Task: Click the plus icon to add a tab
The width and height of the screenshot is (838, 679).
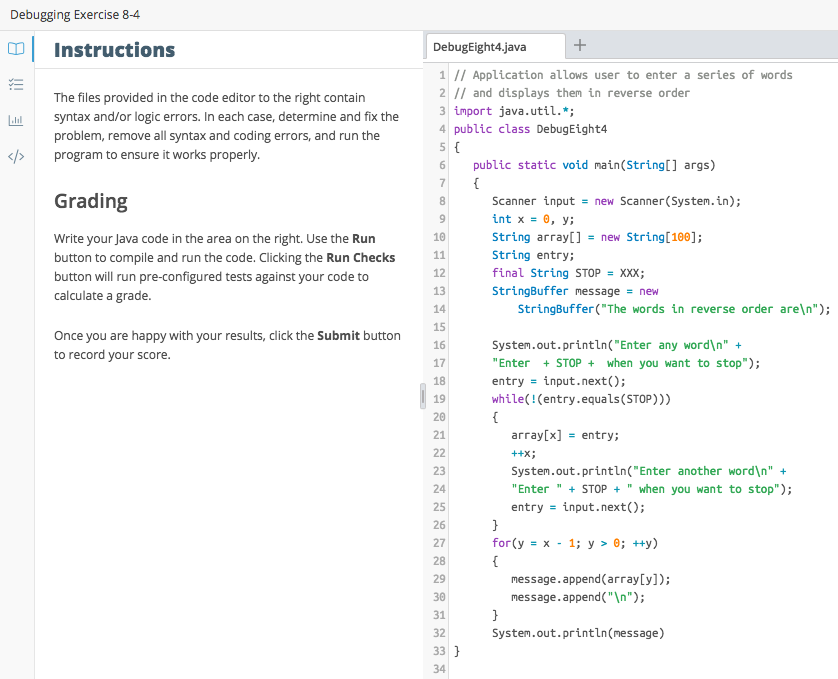Action: click(580, 45)
